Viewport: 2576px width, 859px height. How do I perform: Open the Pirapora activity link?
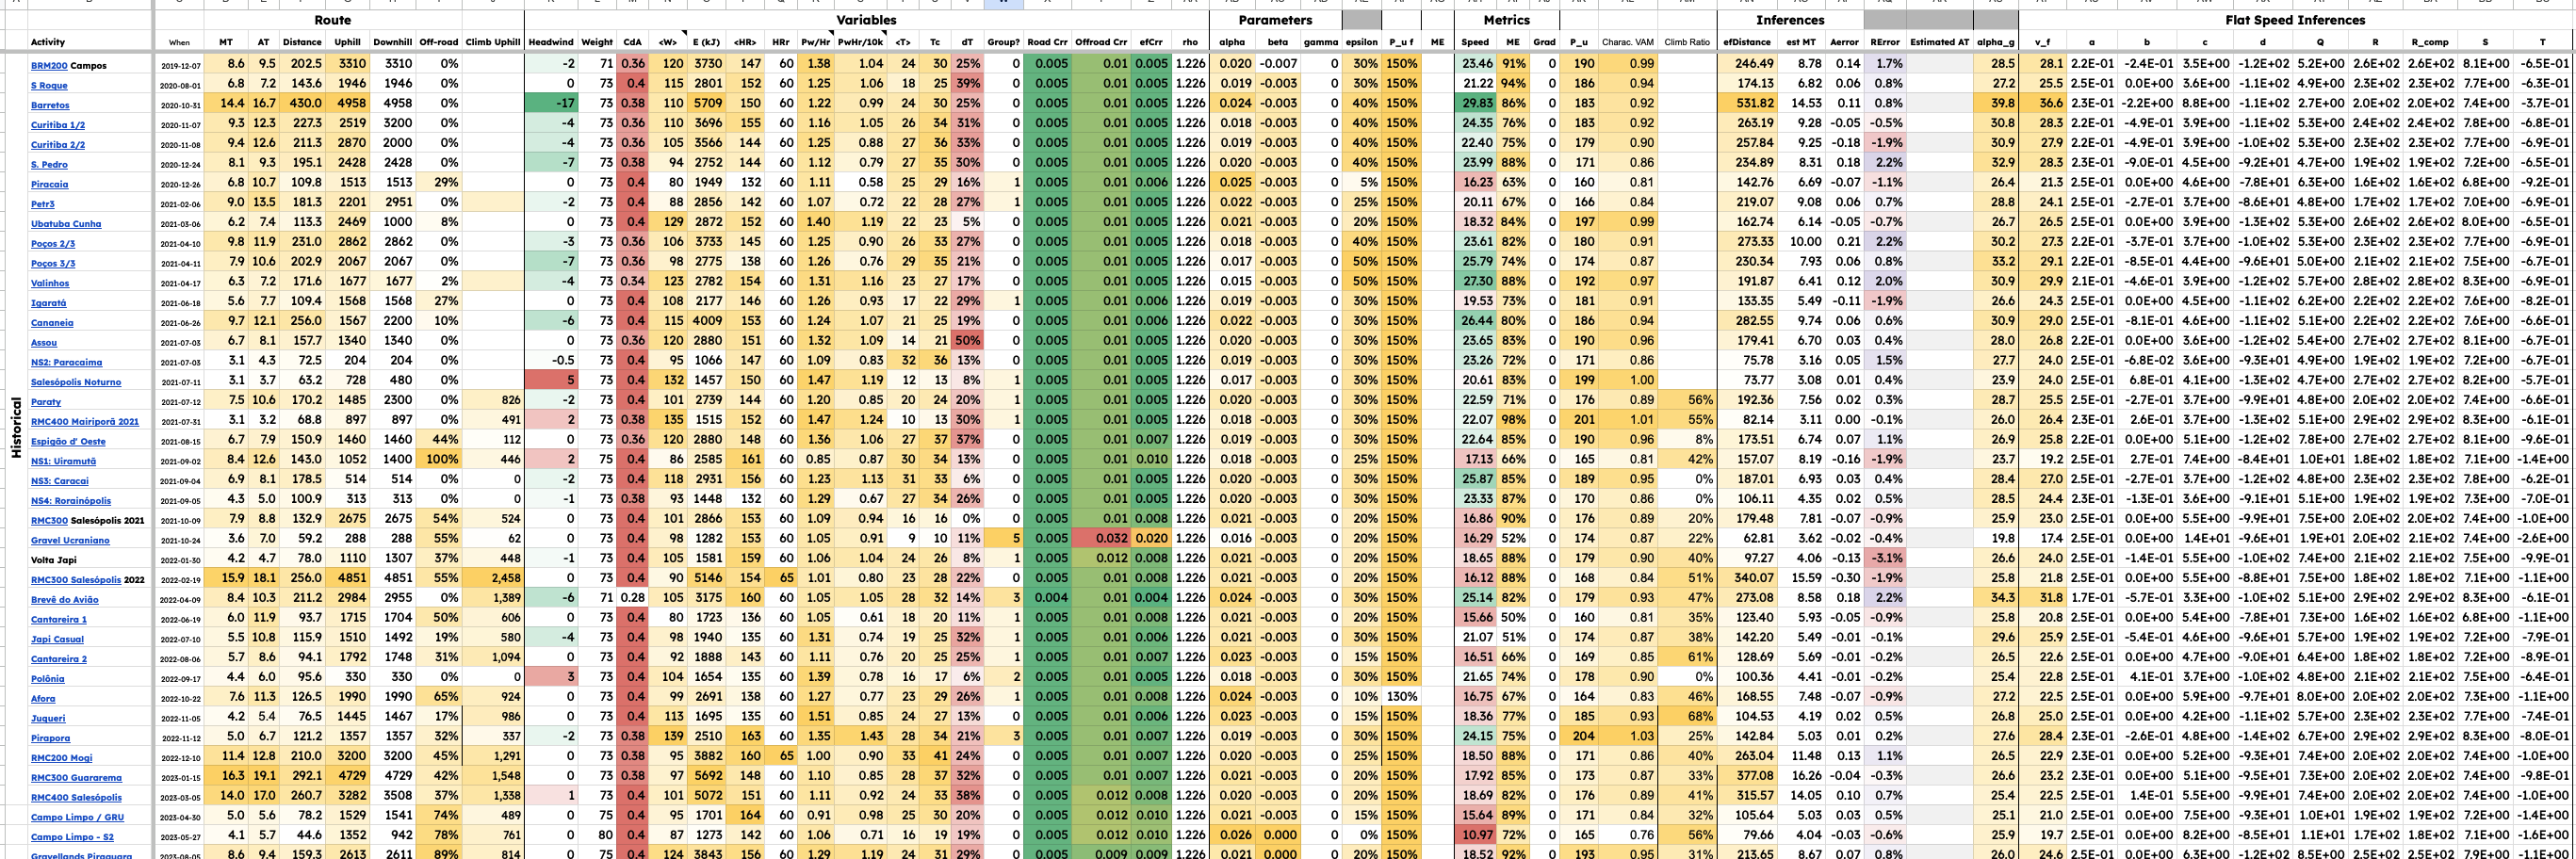51,739
